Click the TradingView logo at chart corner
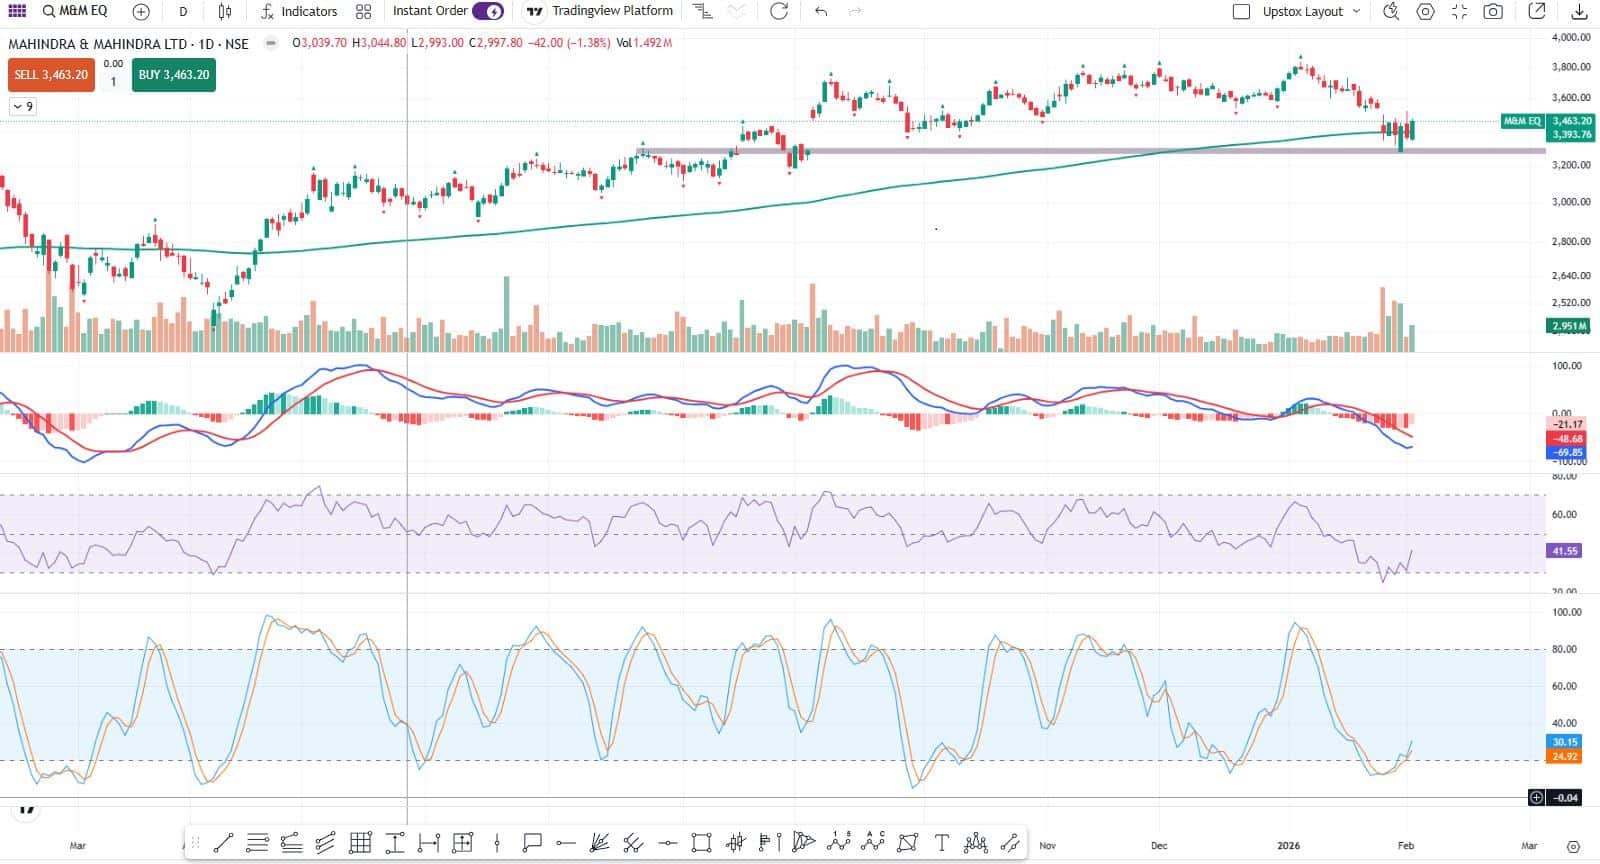 [x=27, y=810]
